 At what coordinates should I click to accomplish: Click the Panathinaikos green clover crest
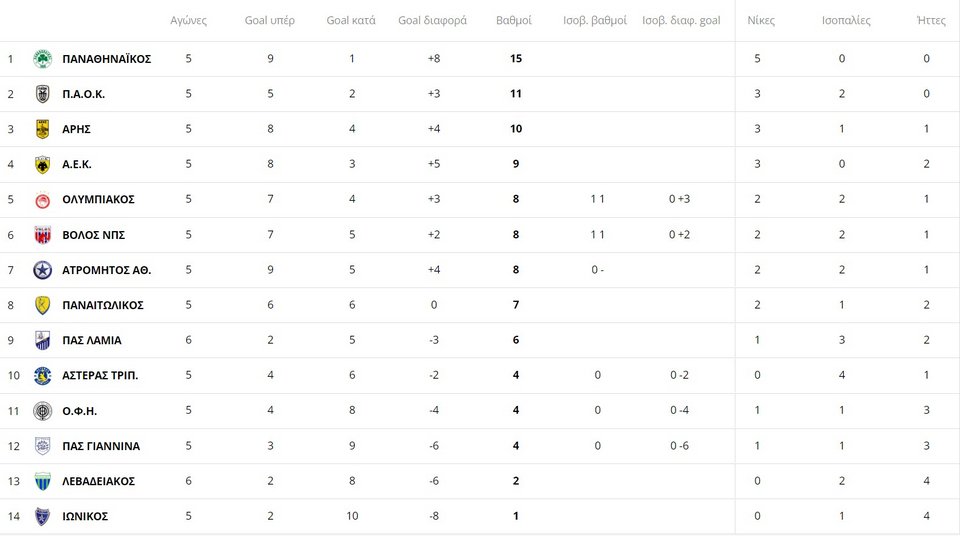(42, 59)
